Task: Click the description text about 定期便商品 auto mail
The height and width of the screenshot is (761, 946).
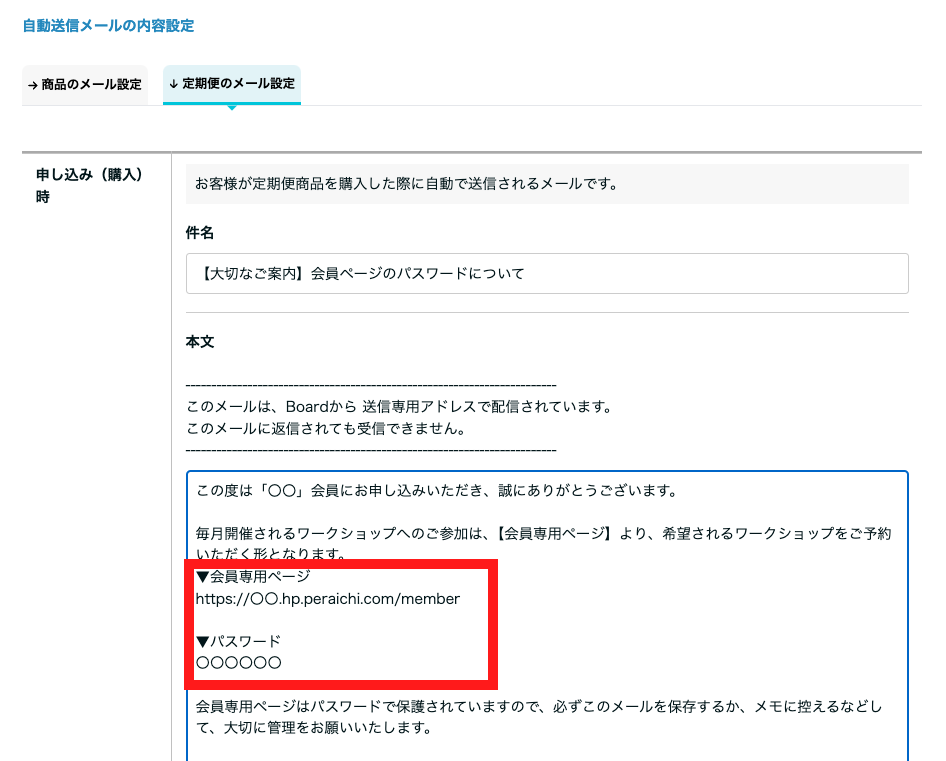Action: [x=407, y=183]
